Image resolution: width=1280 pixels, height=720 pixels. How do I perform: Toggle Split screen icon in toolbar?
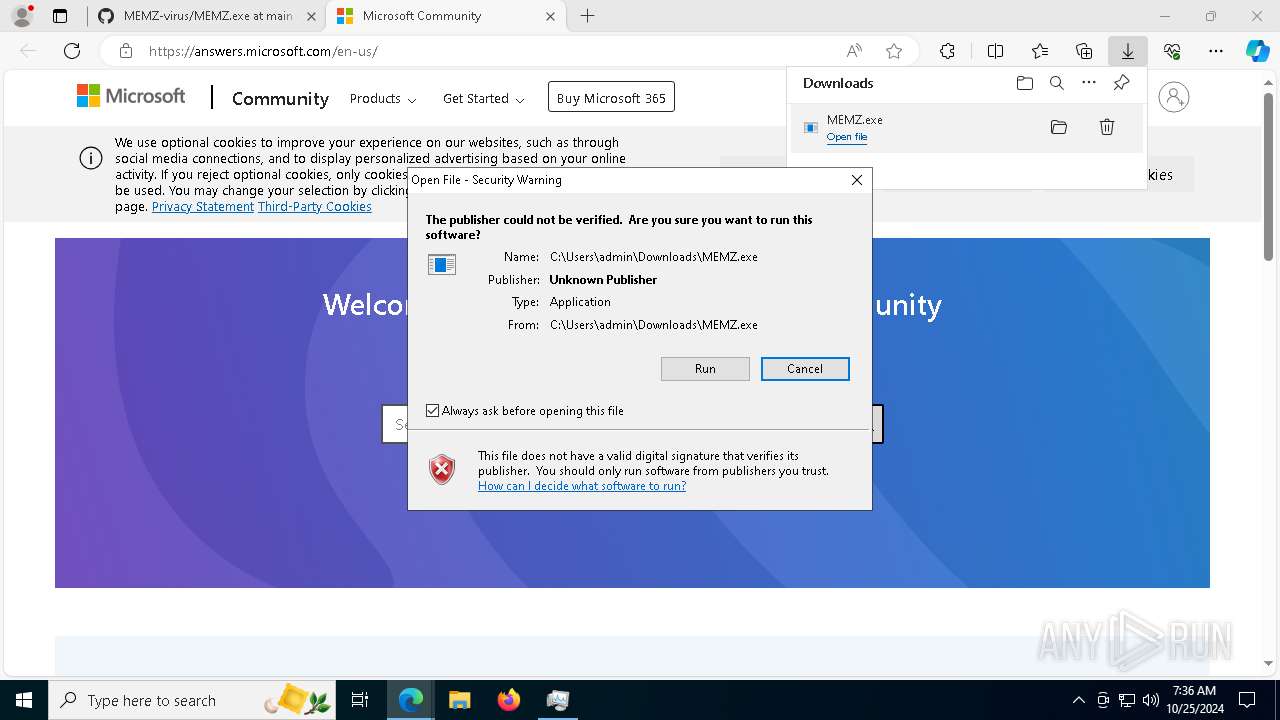click(x=995, y=51)
